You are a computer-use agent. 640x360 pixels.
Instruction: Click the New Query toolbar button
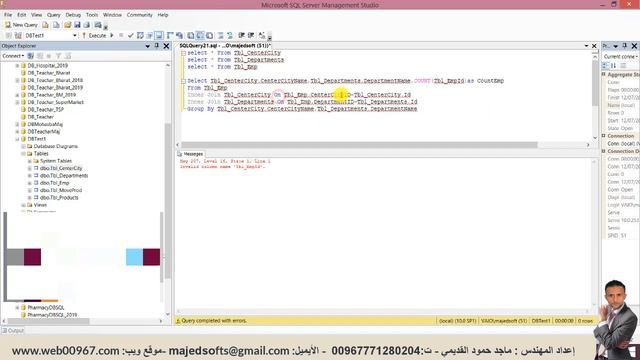21,25
